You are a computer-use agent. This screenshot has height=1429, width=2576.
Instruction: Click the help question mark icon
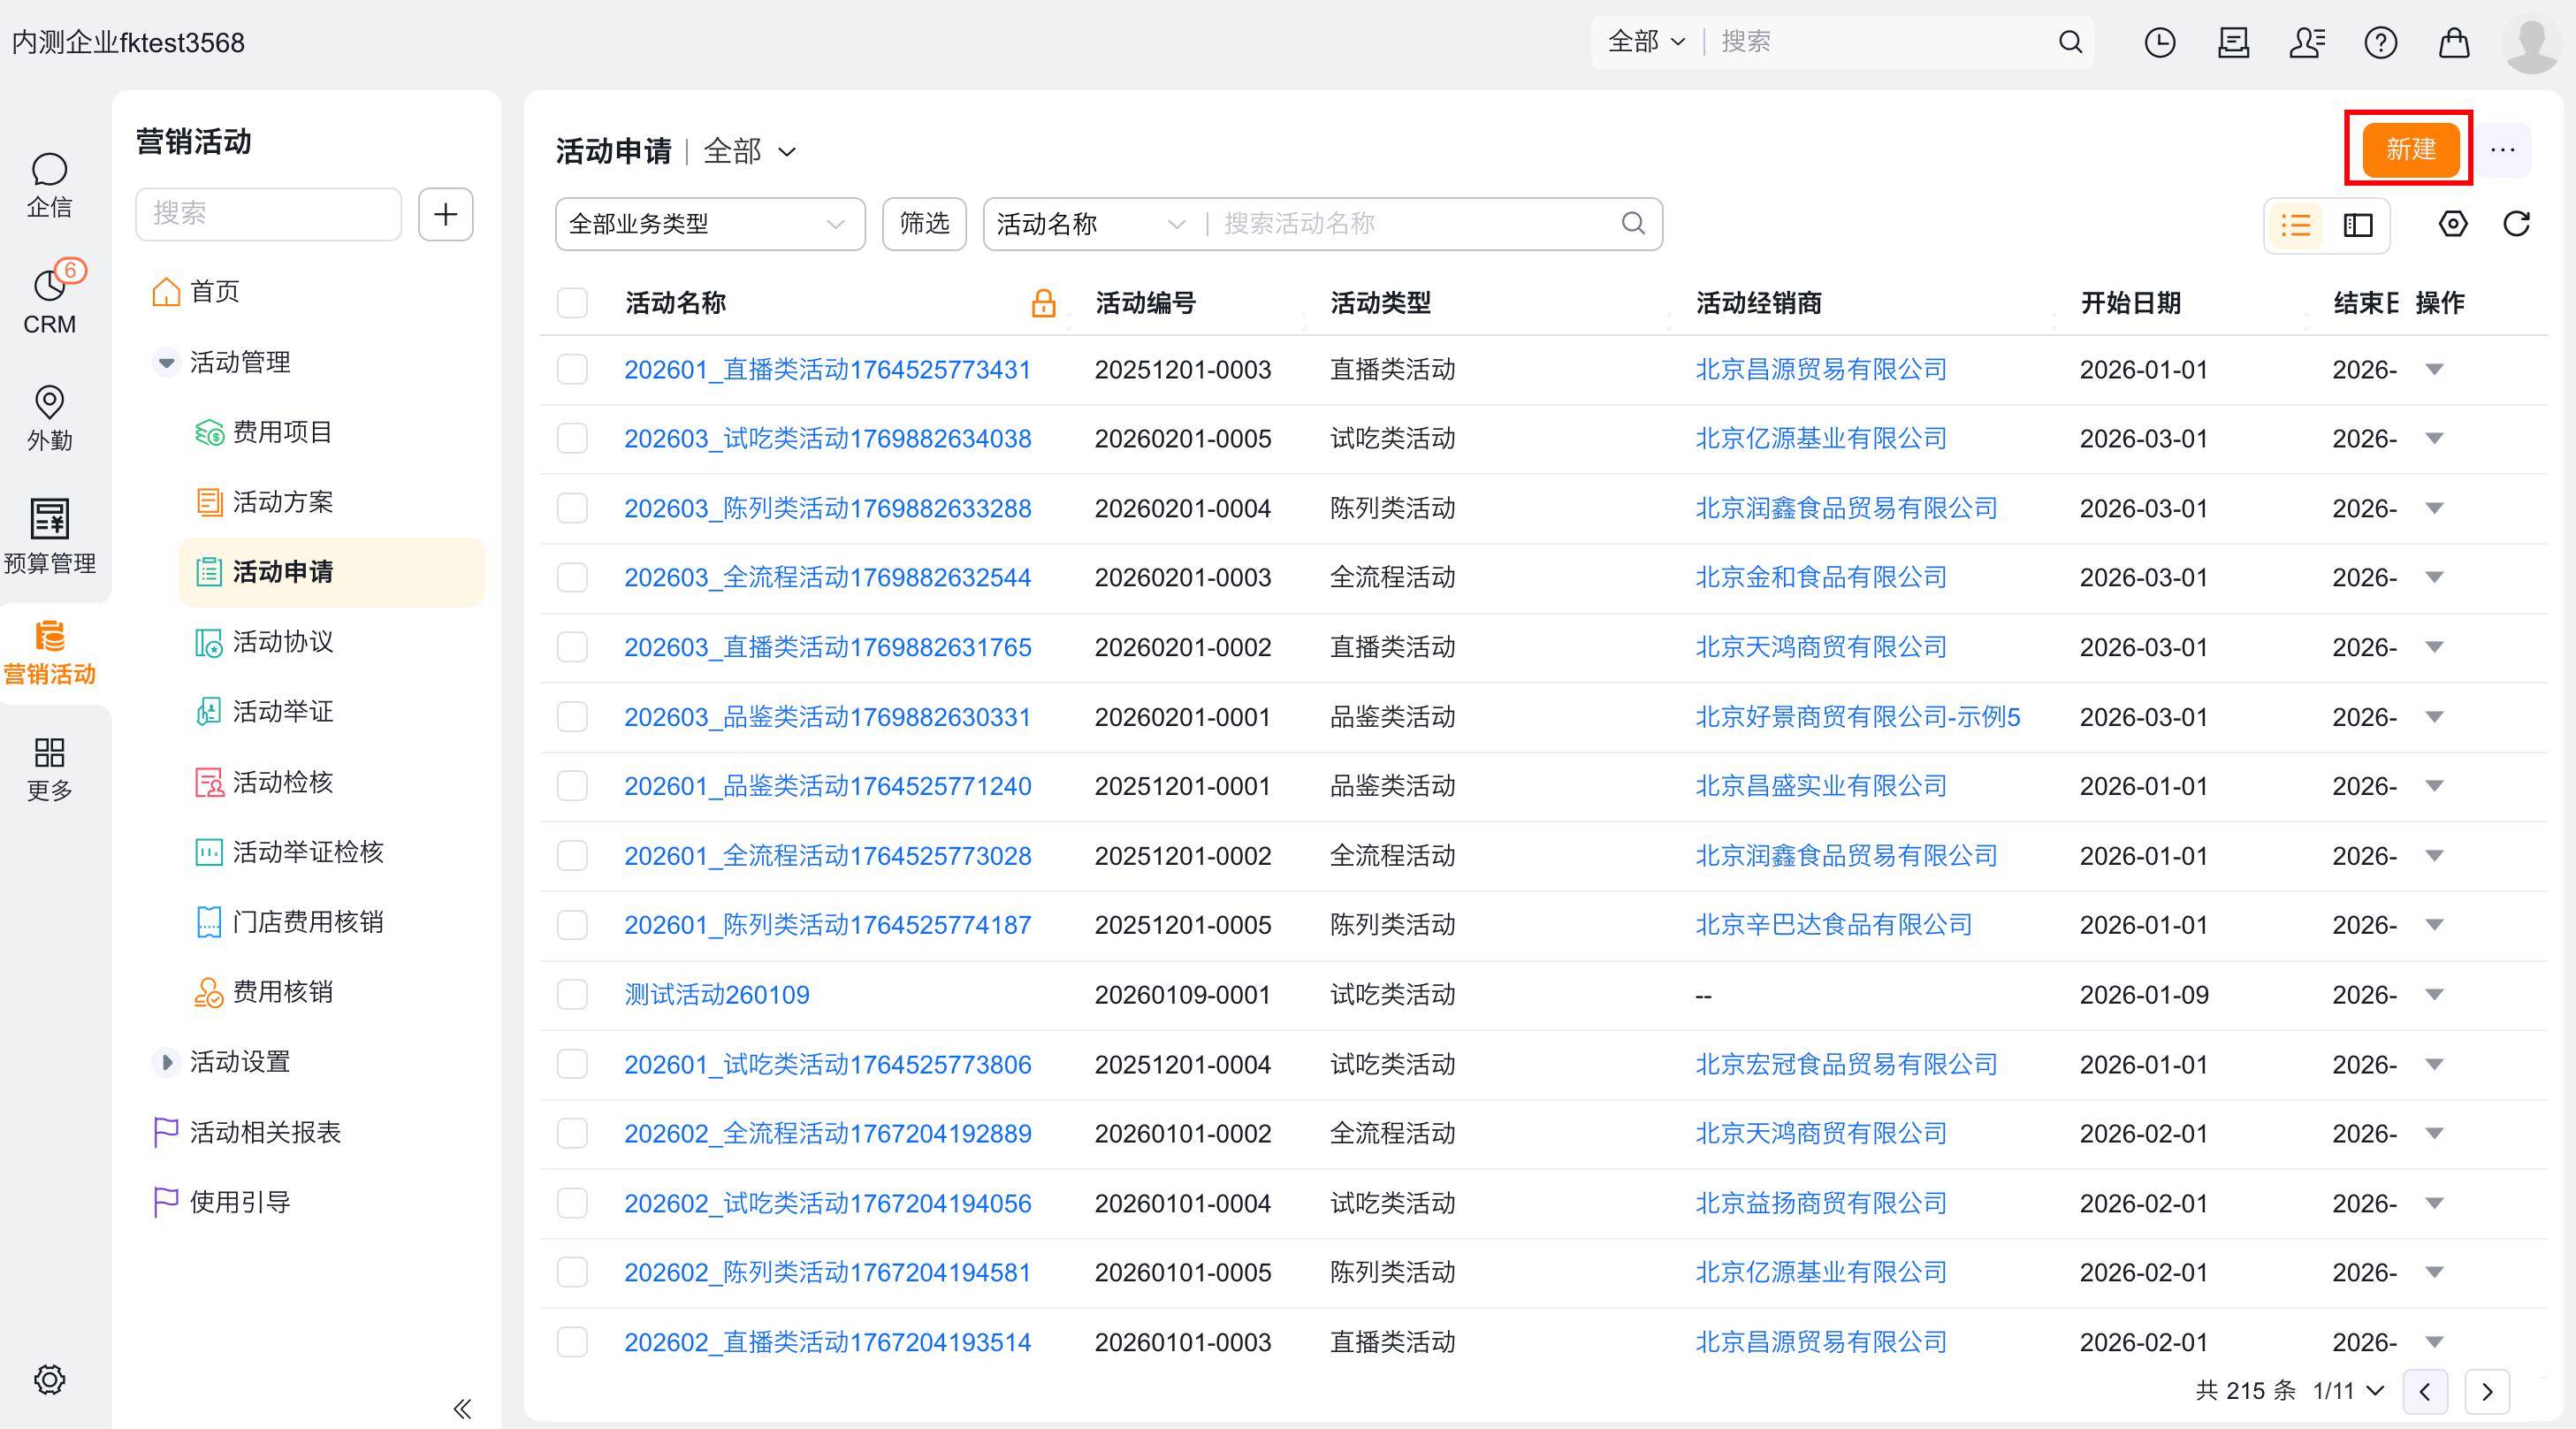(2380, 42)
